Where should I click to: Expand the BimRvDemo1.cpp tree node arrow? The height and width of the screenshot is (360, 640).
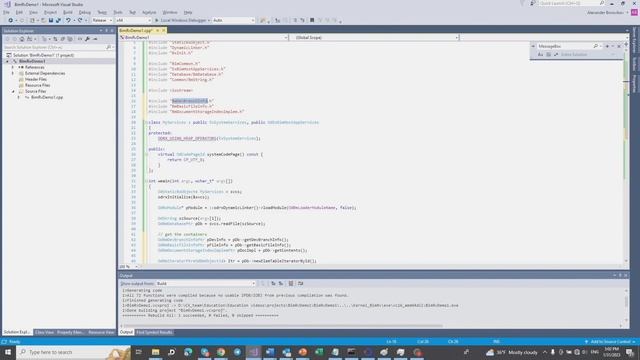19,98
